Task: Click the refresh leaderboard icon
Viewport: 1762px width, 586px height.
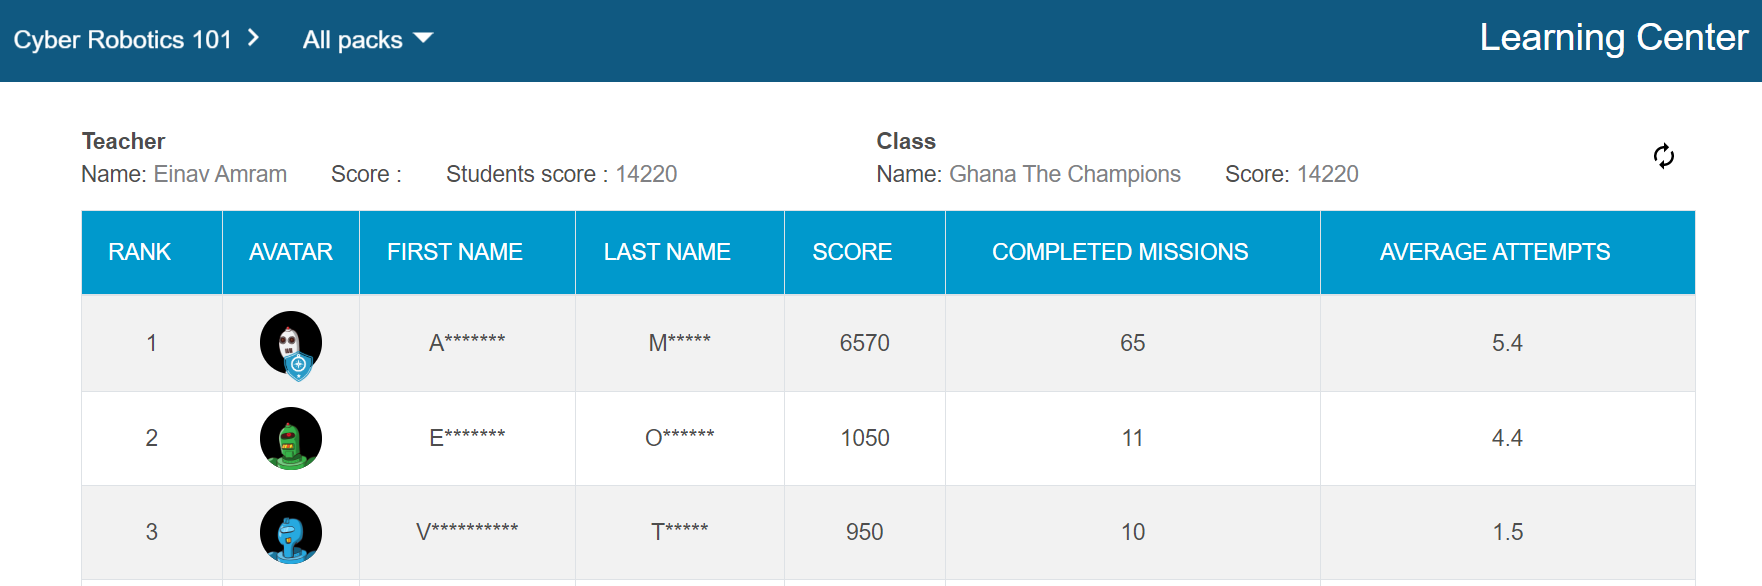Action: pyautogui.click(x=1663, y=156)
